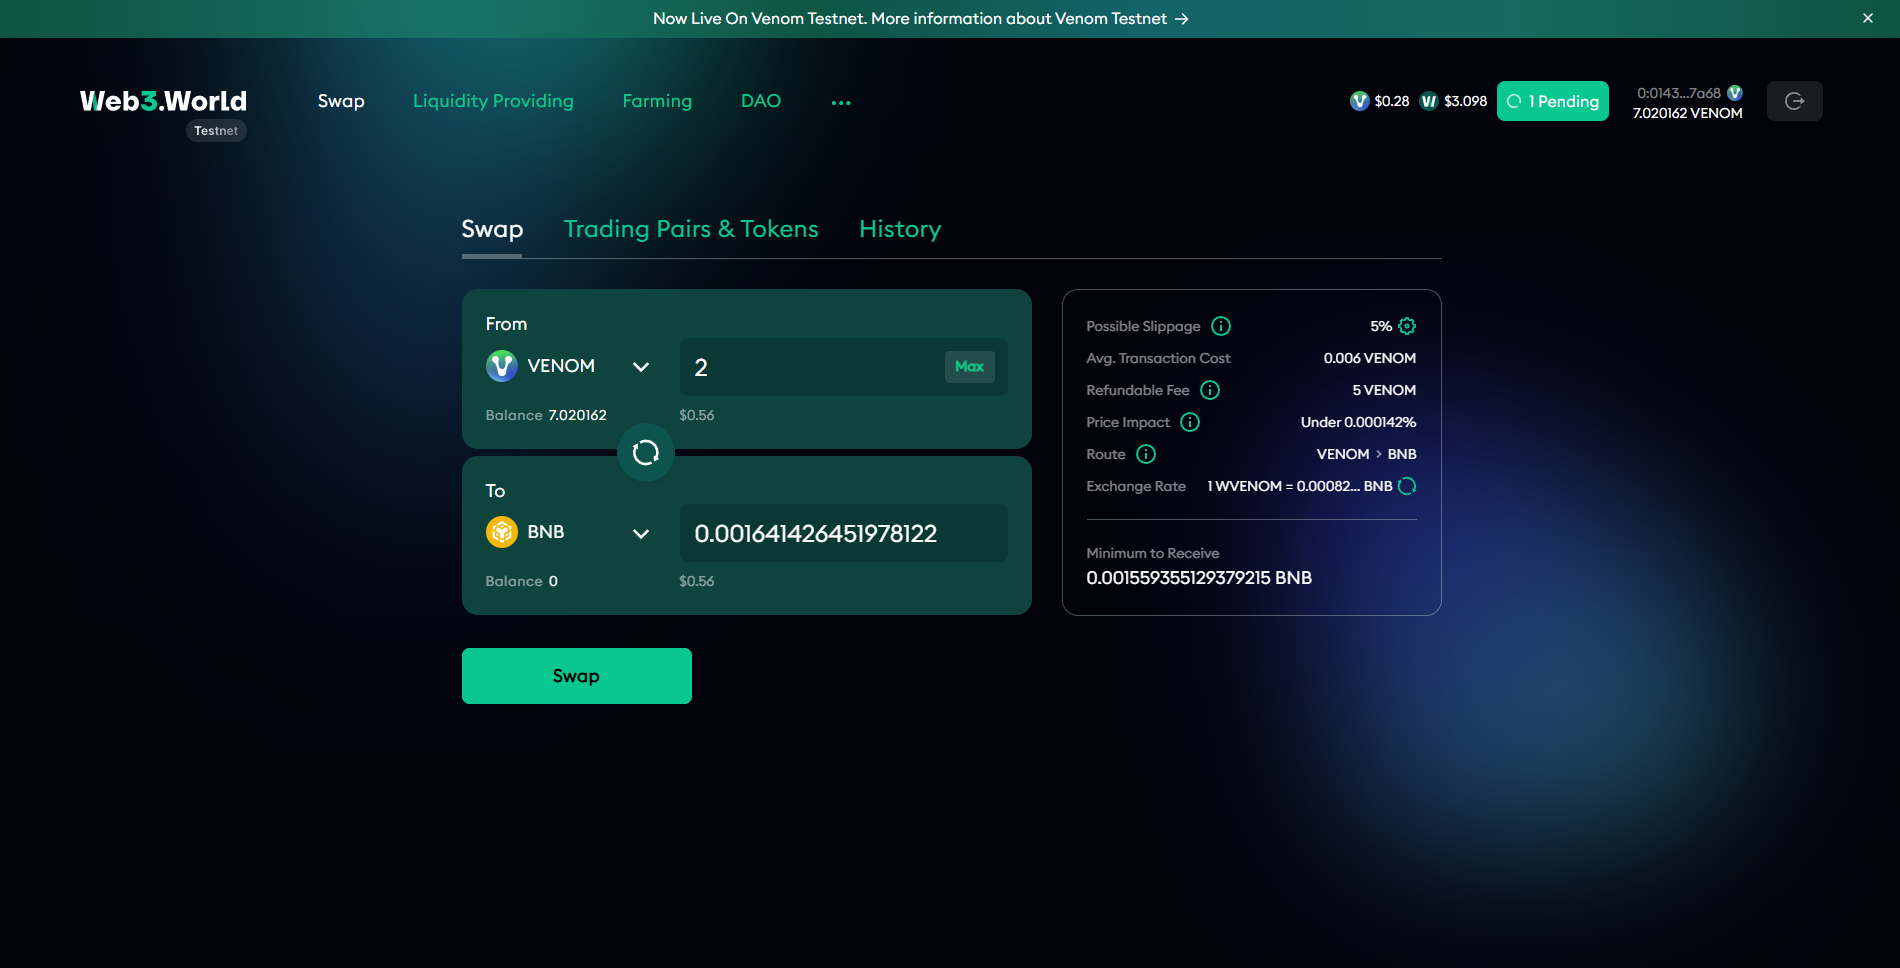Switch to Trading Pairs & Tokens tab
The height and width of the screenshot is (968, 1900).
pos(691,229)
